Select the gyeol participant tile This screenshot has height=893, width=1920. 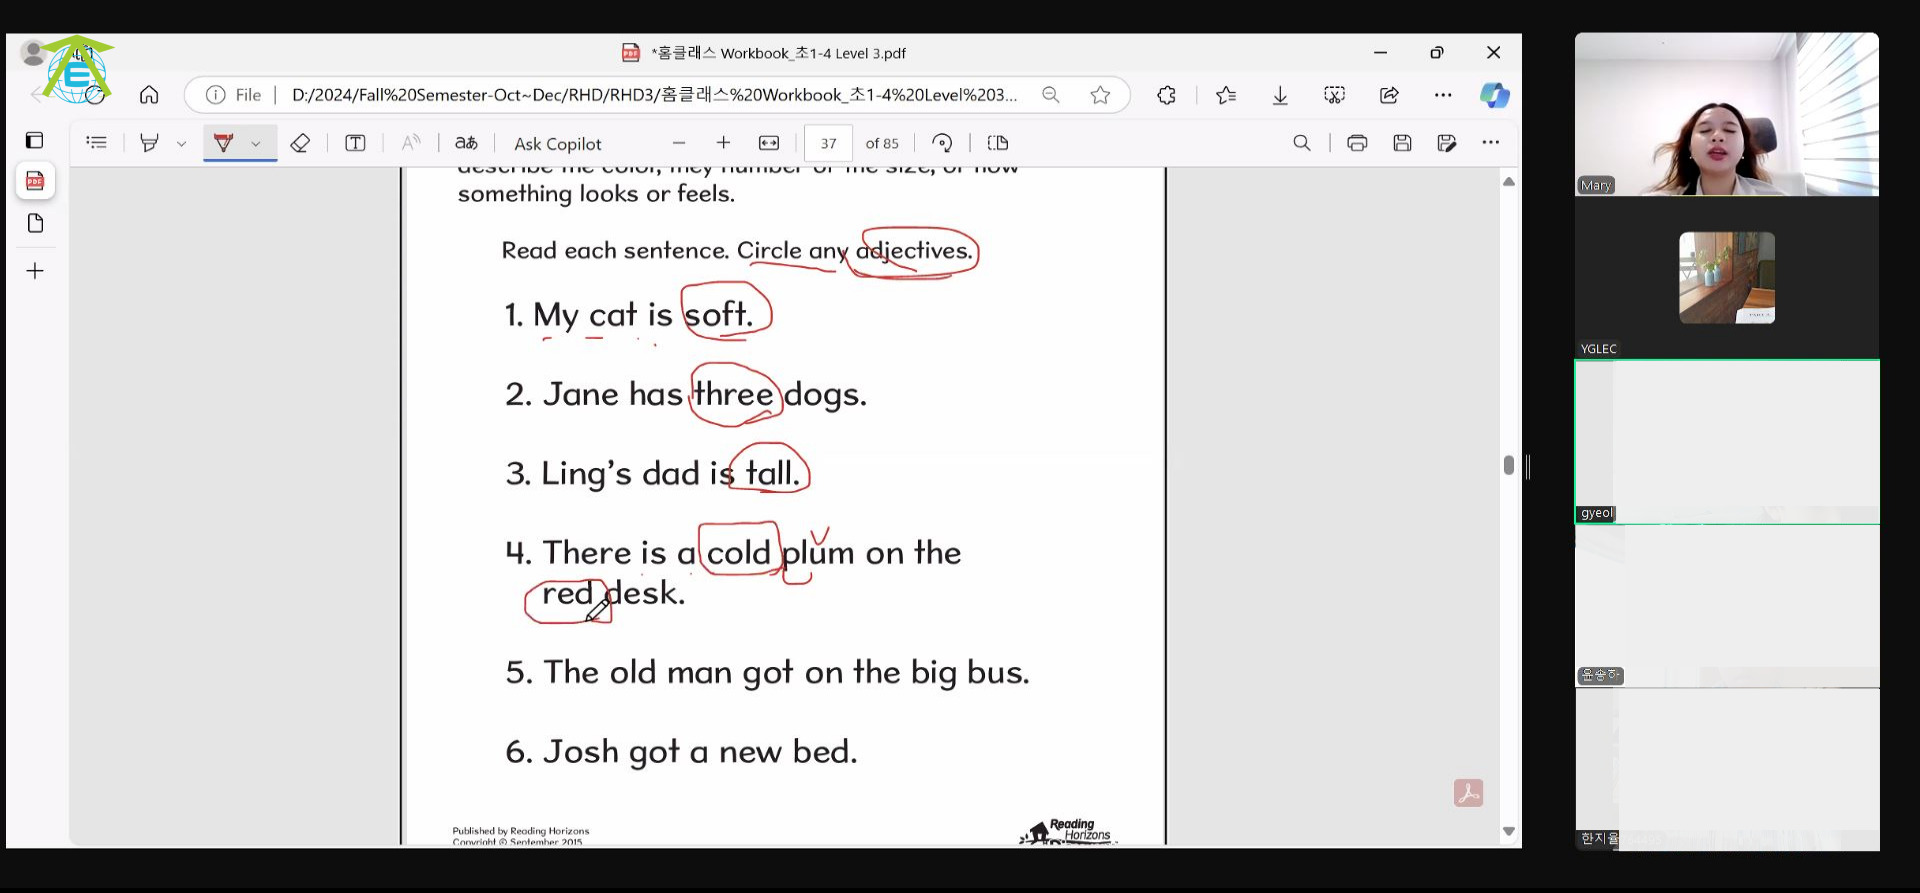pyautogui.click(x=1727, y=442)
